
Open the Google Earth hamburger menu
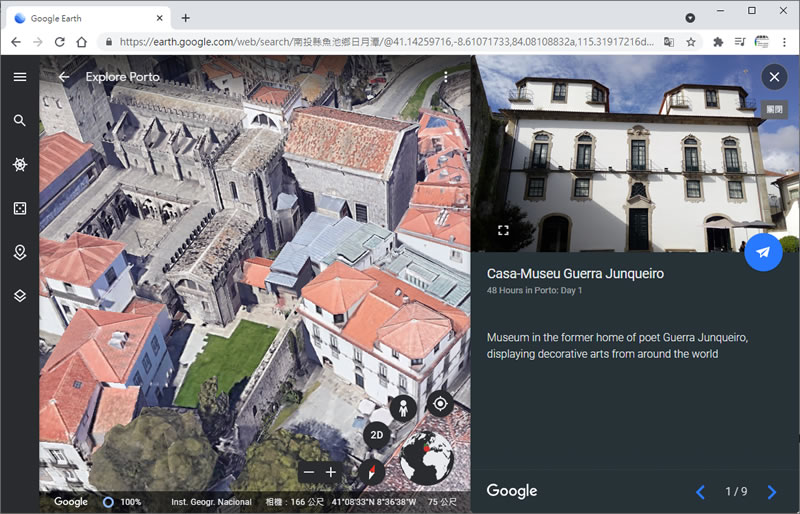click(x=20, y=77)
